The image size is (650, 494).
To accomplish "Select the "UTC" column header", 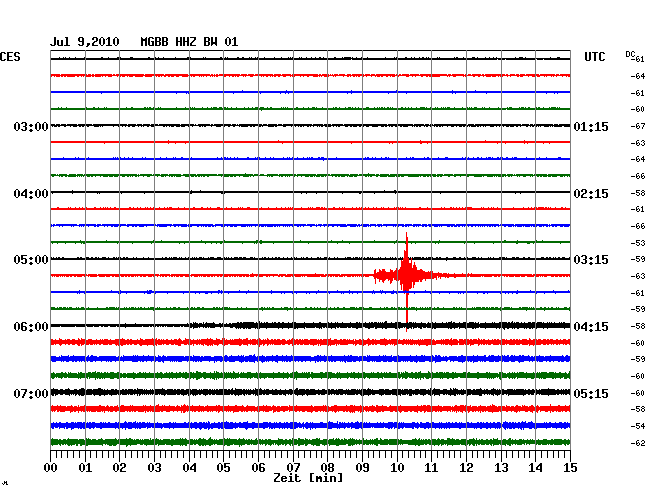I will tap(594, 57).
